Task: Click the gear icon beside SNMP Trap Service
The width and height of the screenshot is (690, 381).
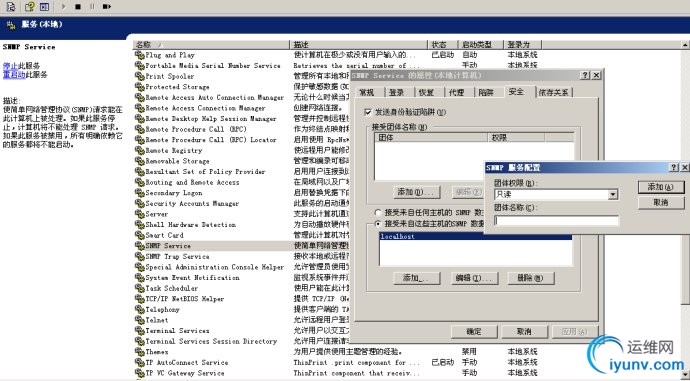Action: (139, 256)
